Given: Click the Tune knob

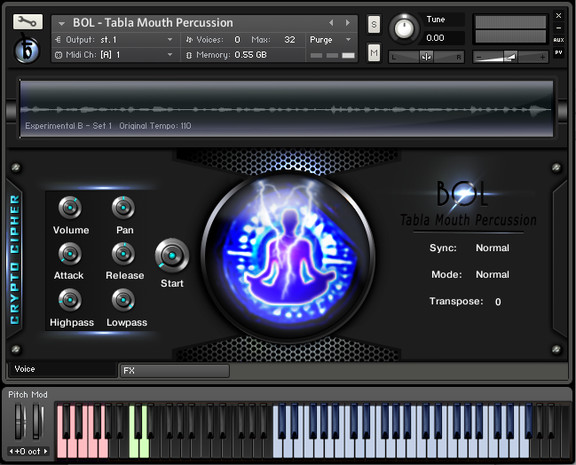Looking at the screenshot, I should (x=404, y=28).
